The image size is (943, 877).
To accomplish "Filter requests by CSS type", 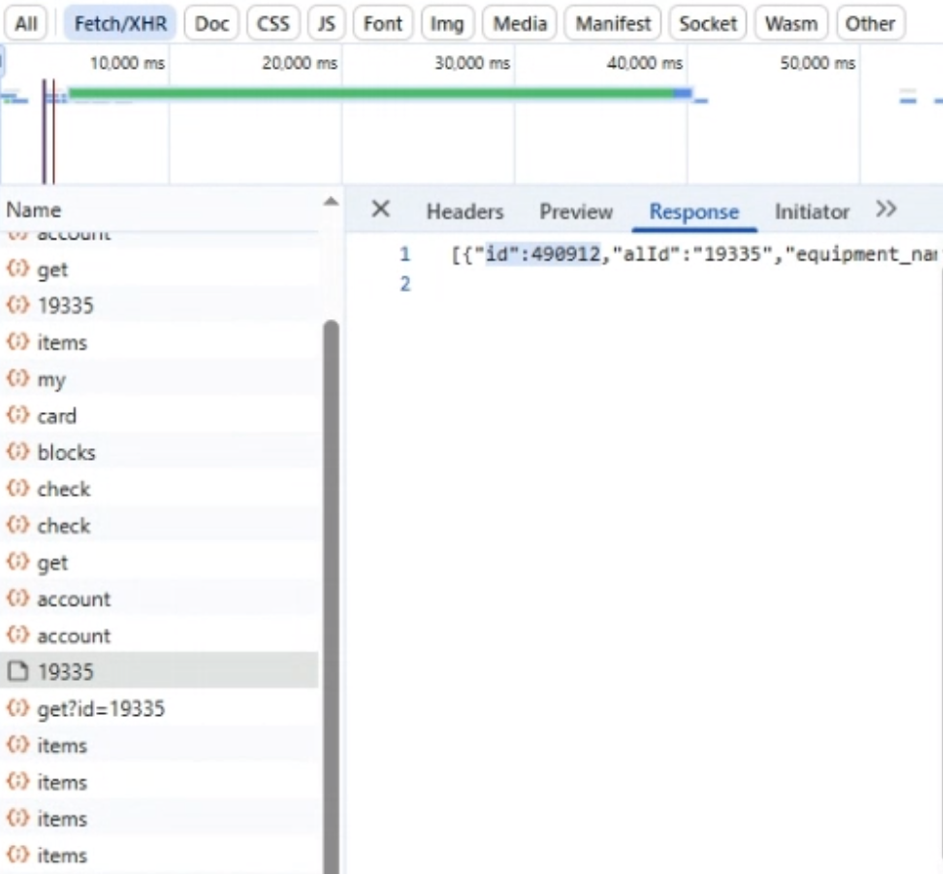I will coord(272,23).
